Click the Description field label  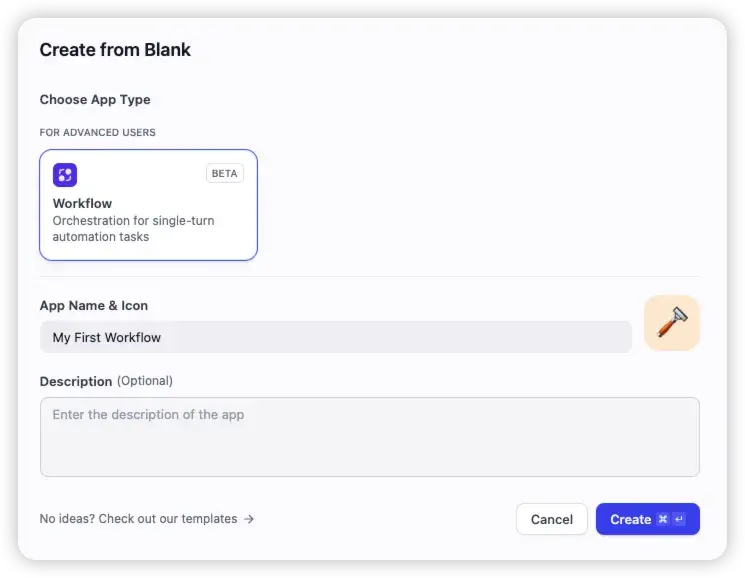[76, 381]
